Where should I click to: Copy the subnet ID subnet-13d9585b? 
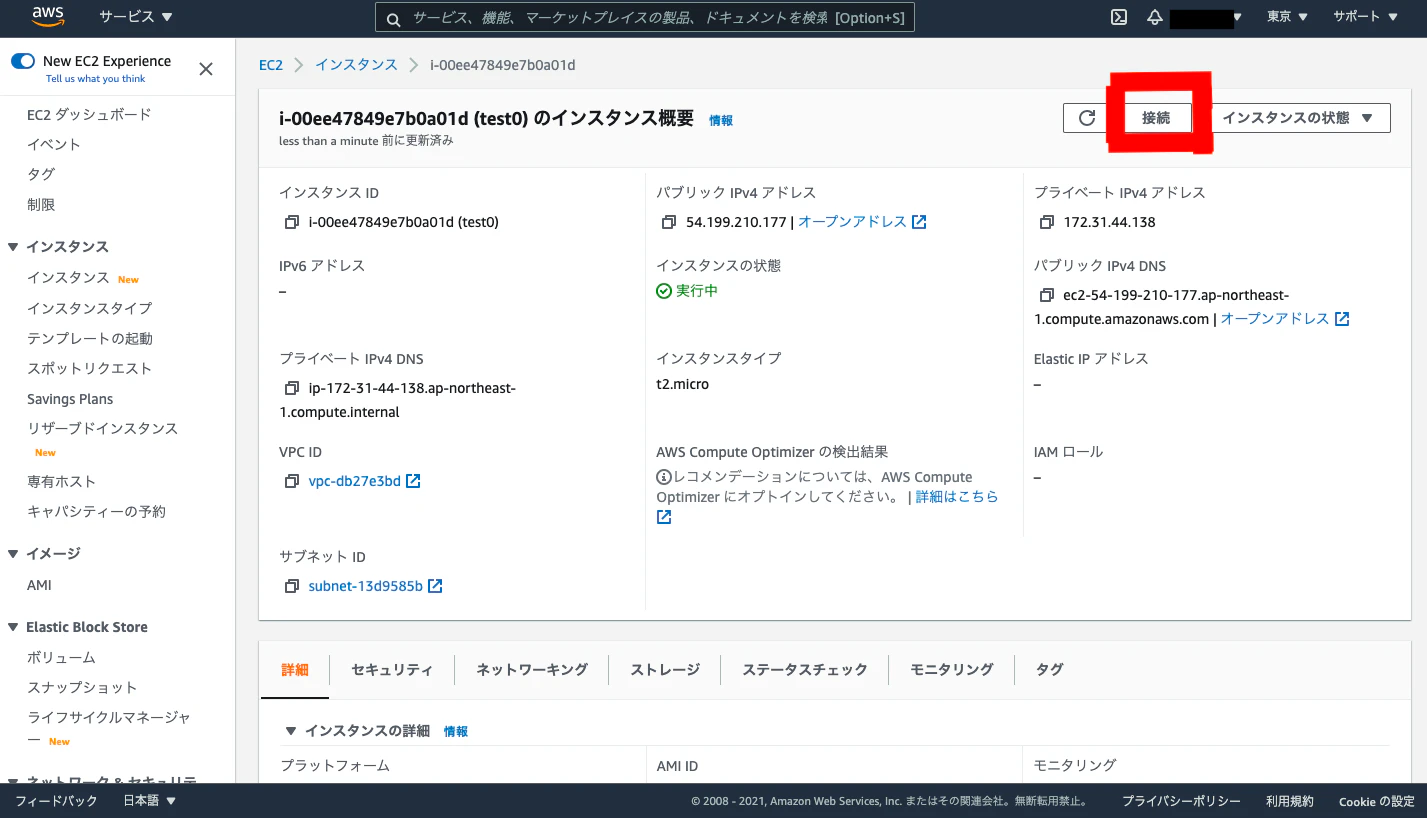pyautogui.click(x=292, y=586)
